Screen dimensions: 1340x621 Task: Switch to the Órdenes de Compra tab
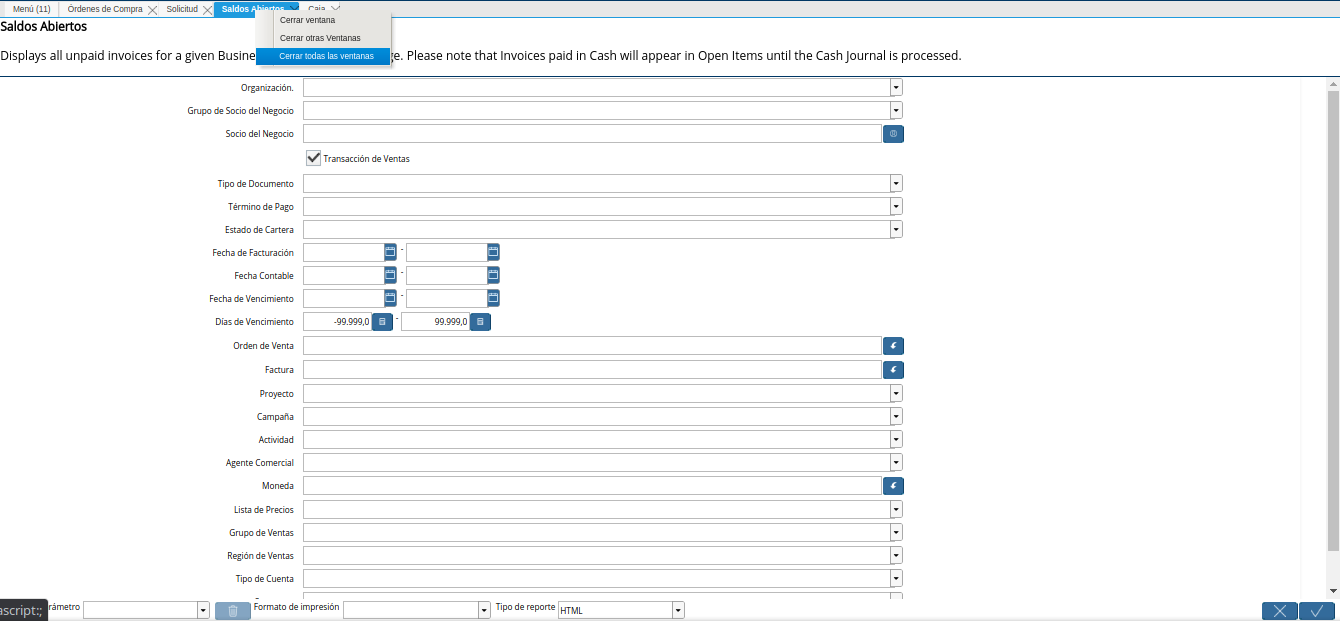coord(104,9)
